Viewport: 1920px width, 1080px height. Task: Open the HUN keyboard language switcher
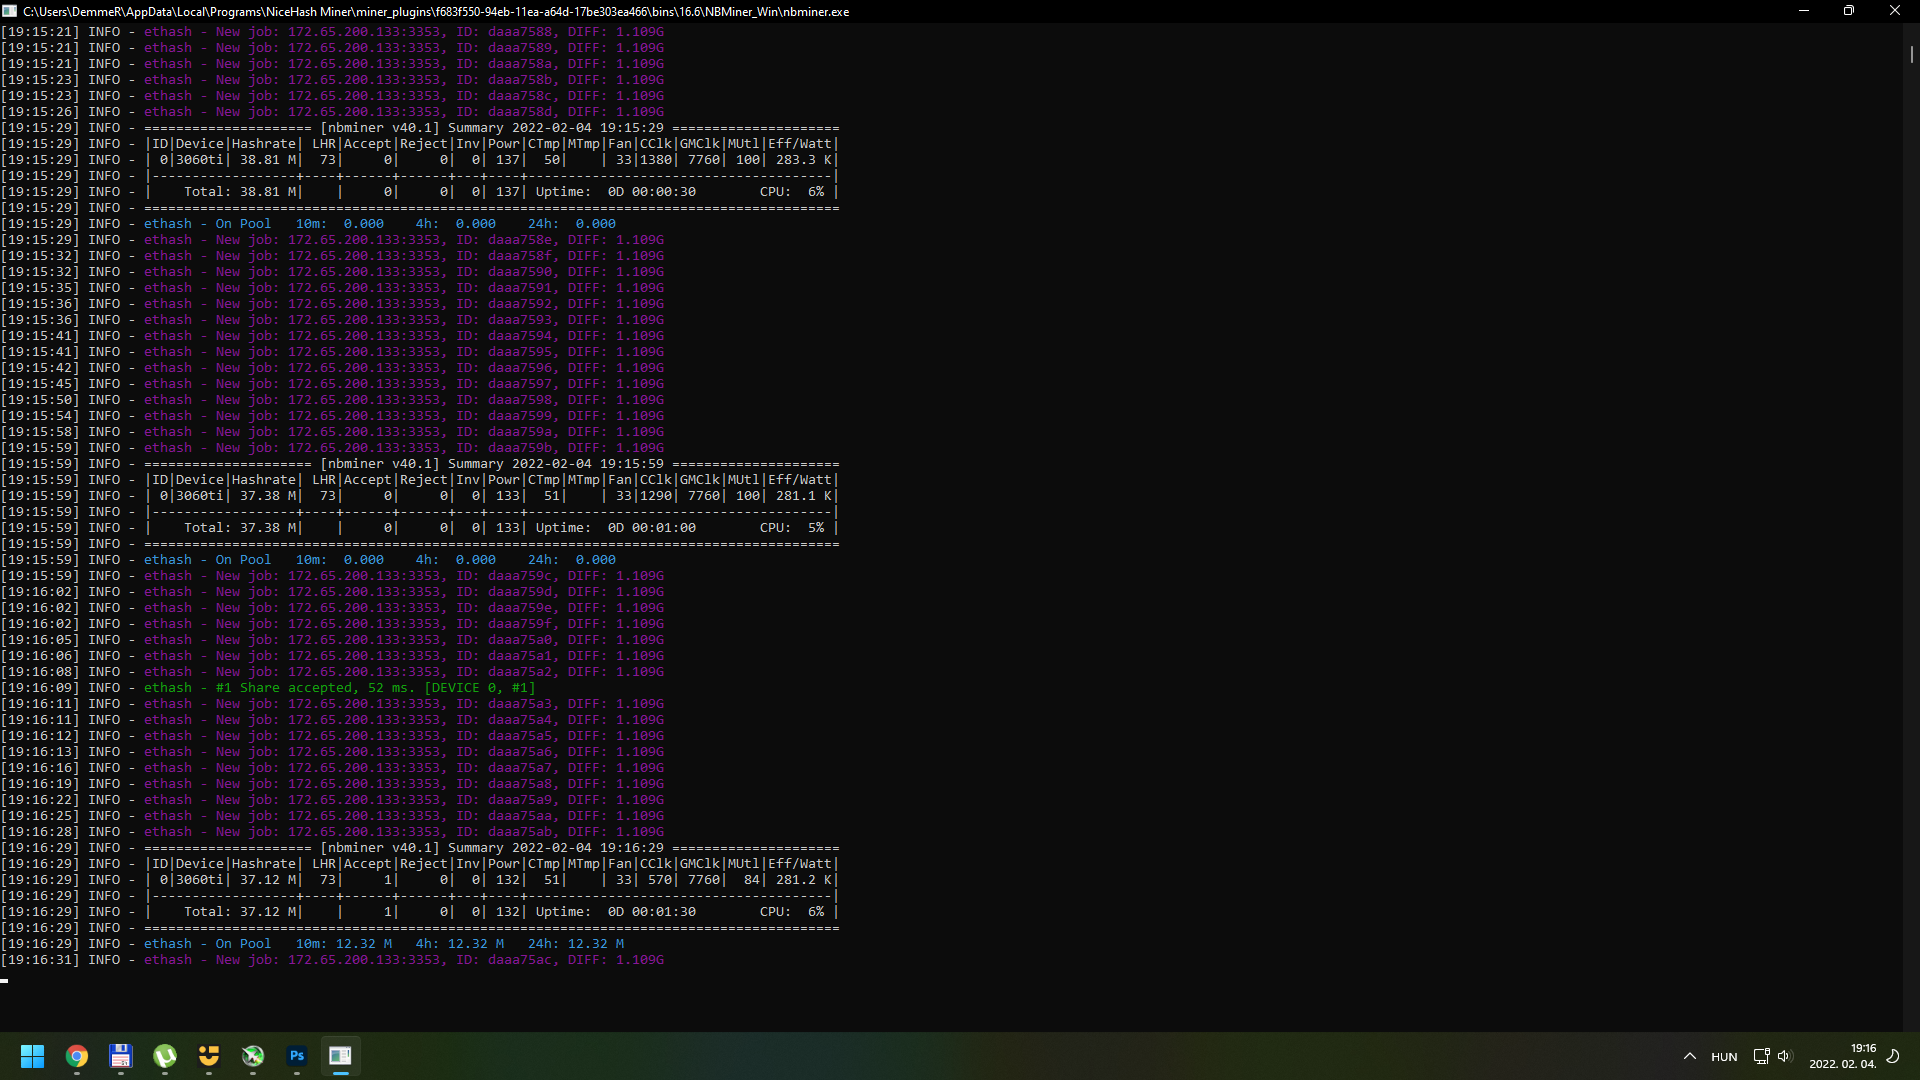click(x=1724, y=1057)
